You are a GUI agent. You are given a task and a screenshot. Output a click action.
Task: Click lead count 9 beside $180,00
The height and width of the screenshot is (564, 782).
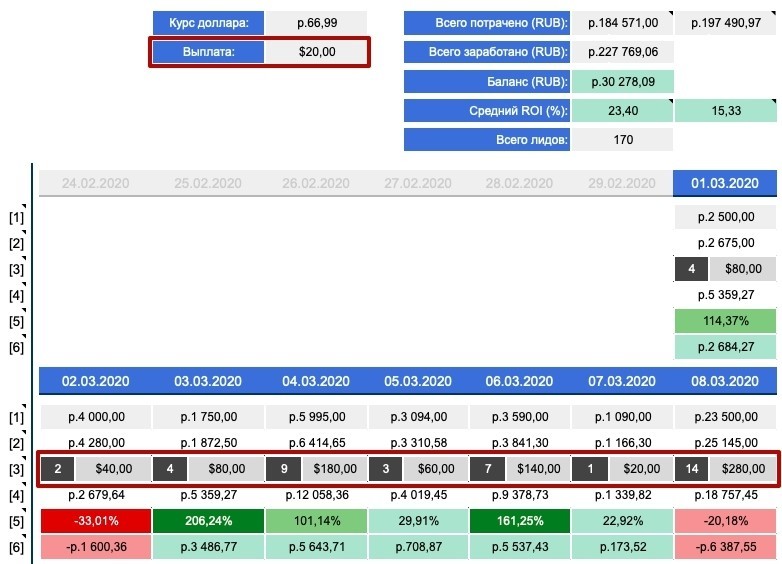tap(284, 469)
